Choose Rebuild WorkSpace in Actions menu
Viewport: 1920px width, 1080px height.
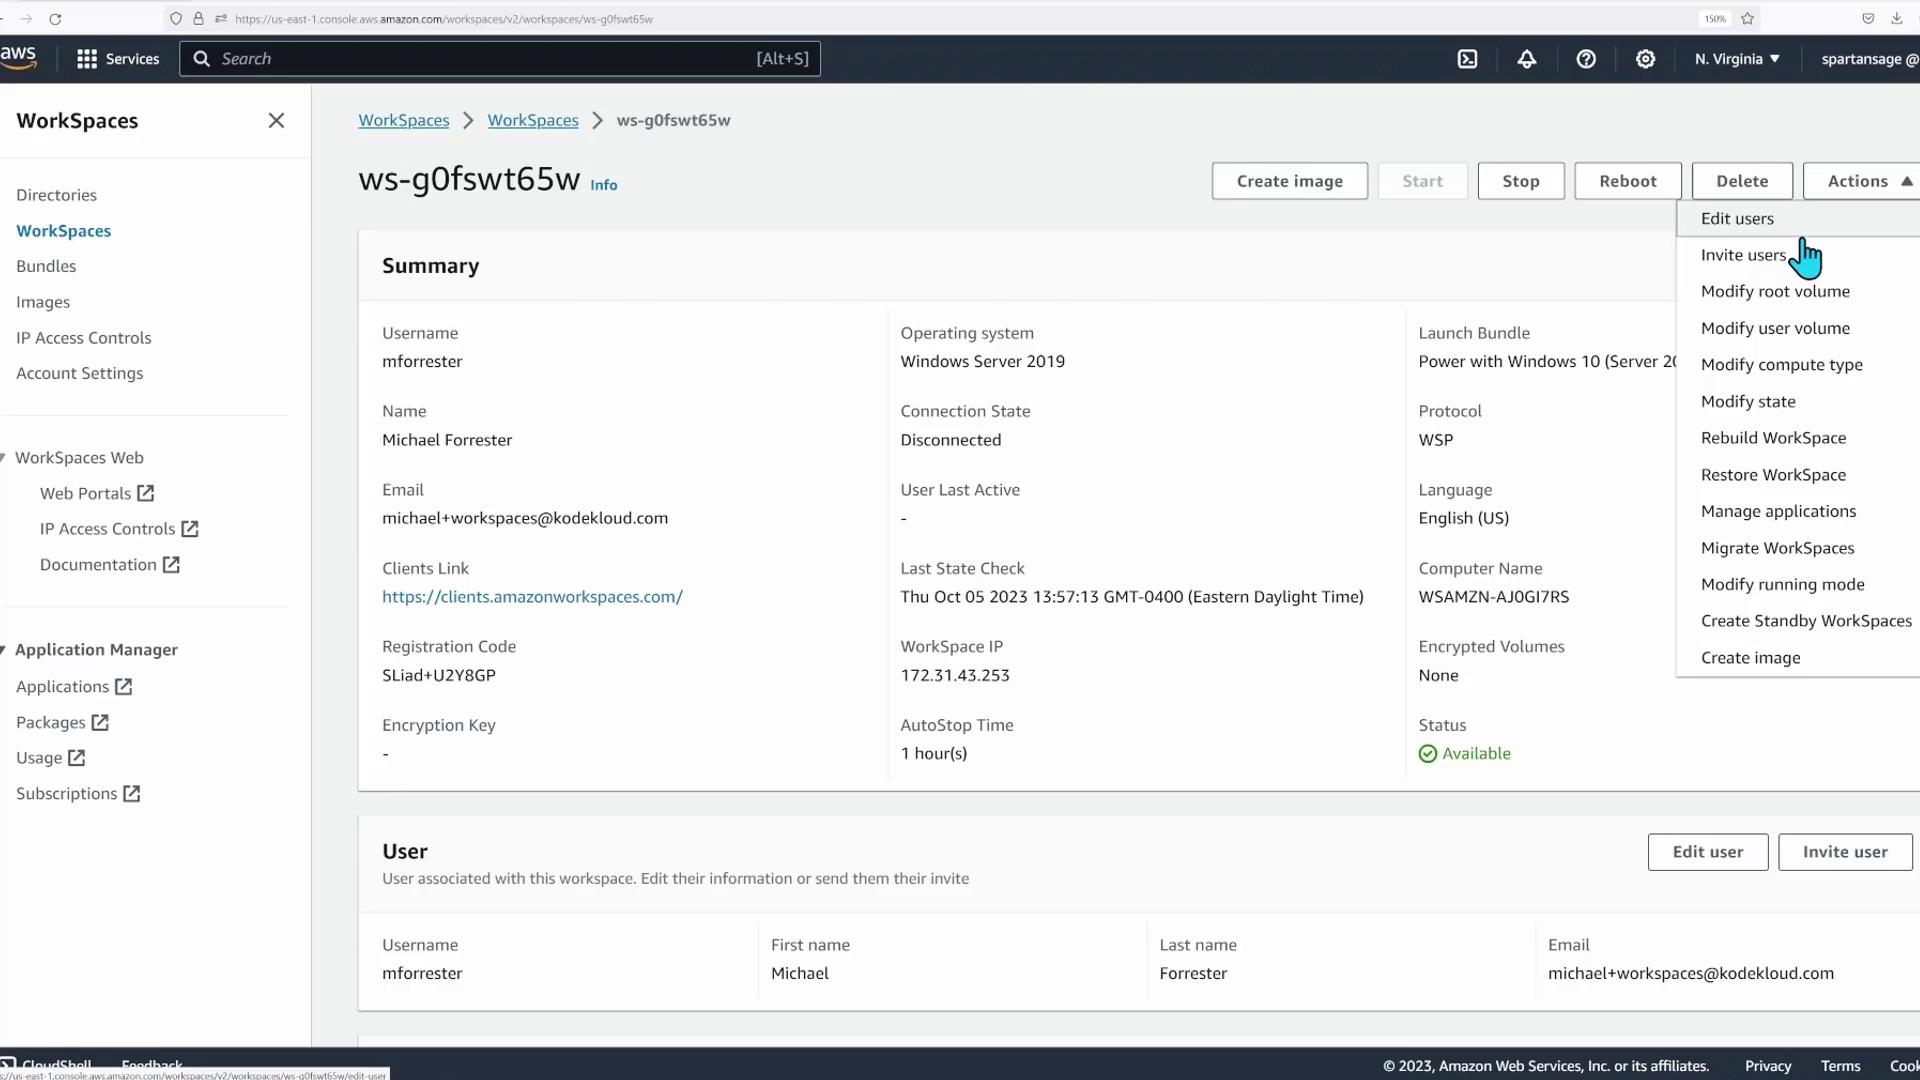click(1773, 438)
